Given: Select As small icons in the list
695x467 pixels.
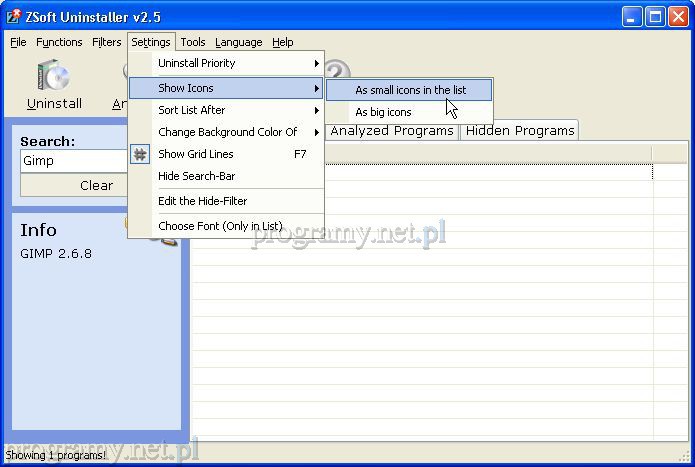Looking at the screenshot, I should tap(410, 90).
